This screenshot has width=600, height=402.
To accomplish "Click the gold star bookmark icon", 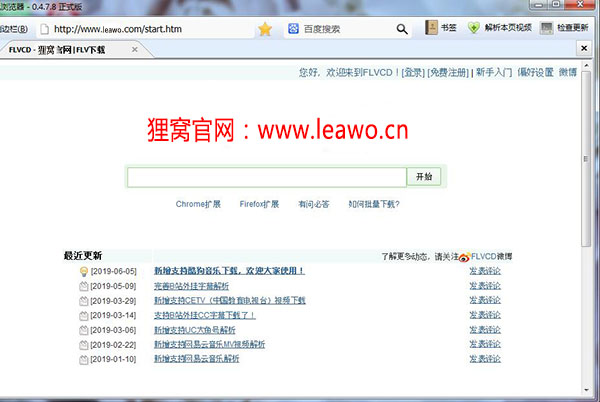I will pyautogui.click(x=265, y=29).
